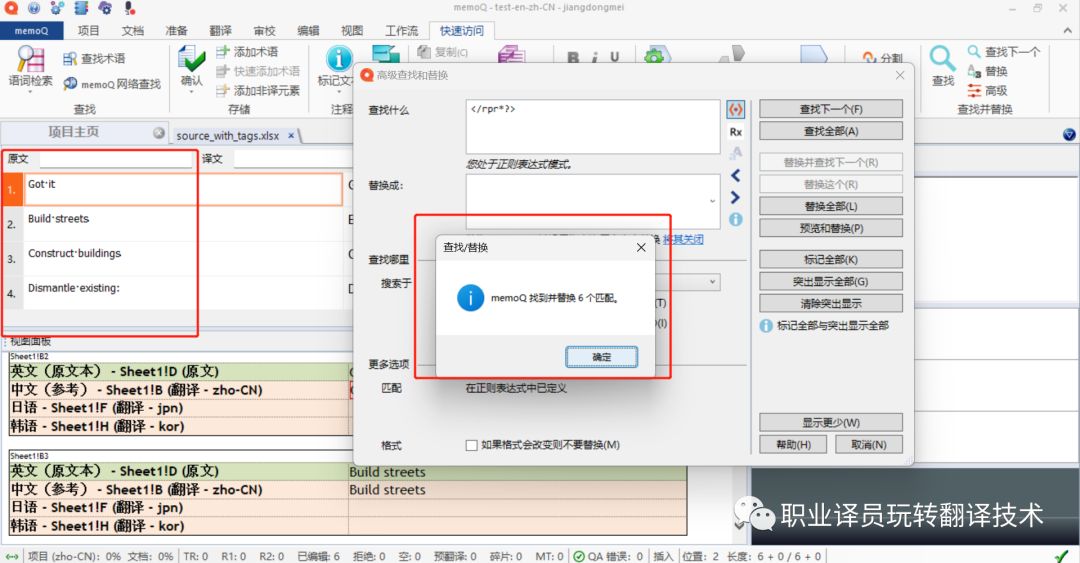Open the blue memoQ application menu tab

pos(32,30)
